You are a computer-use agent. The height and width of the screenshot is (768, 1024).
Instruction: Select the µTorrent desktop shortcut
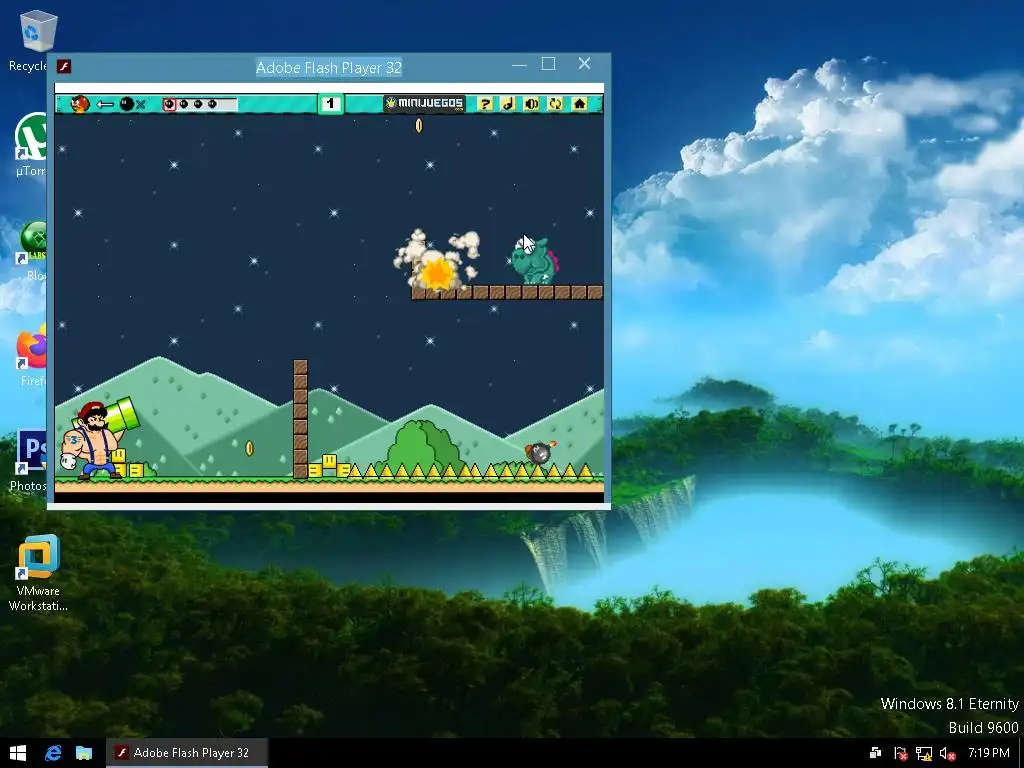tap(31, 145)
